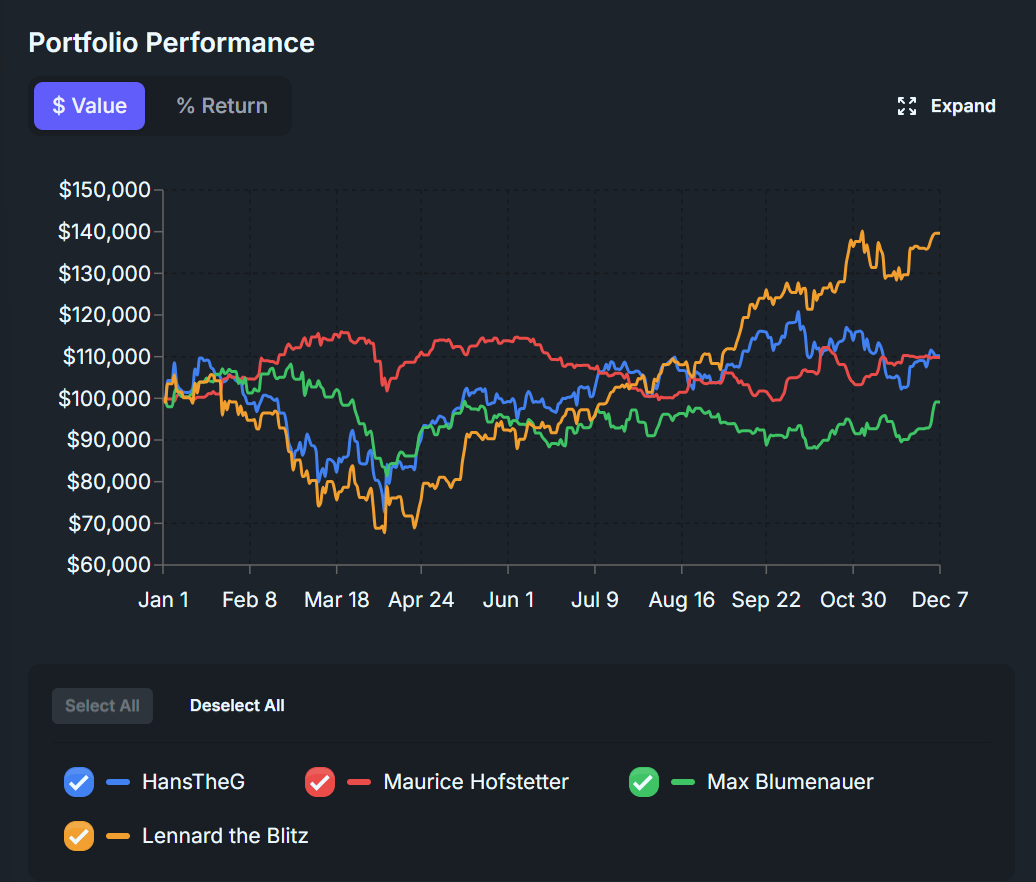Click the Select All button
The width and height of the screenshot is (1036, 882).
tap(102, 705)
